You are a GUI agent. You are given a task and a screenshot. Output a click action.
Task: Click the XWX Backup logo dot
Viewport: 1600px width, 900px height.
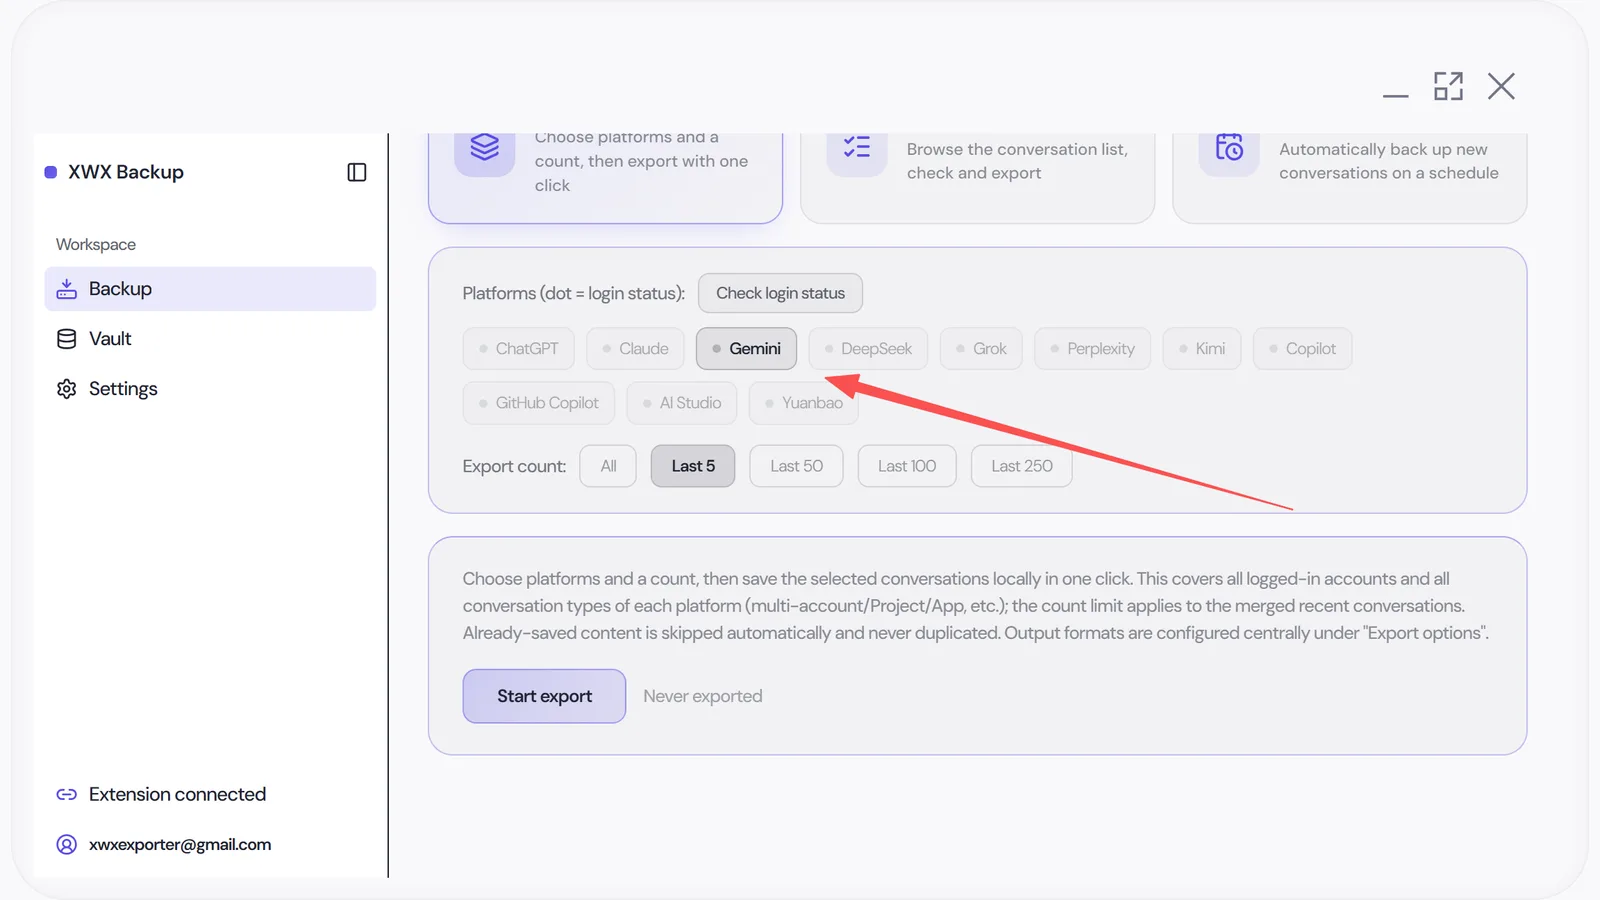pyautogui.click(x=51, y=172)
